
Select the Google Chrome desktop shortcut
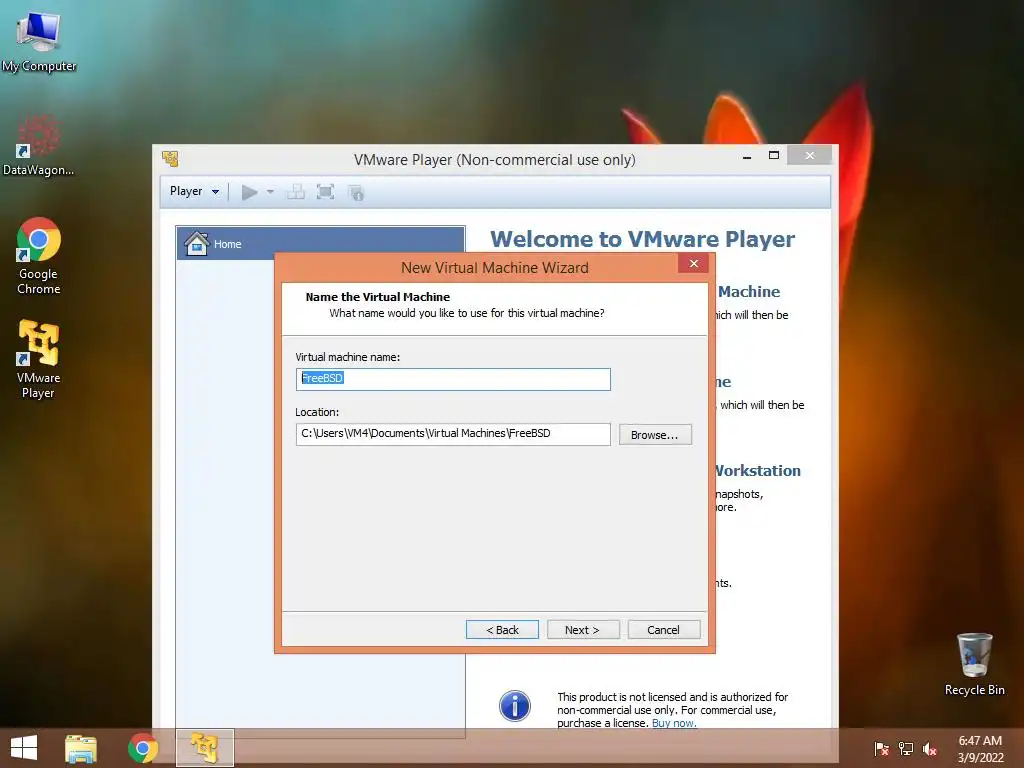[x=39, y=257]
